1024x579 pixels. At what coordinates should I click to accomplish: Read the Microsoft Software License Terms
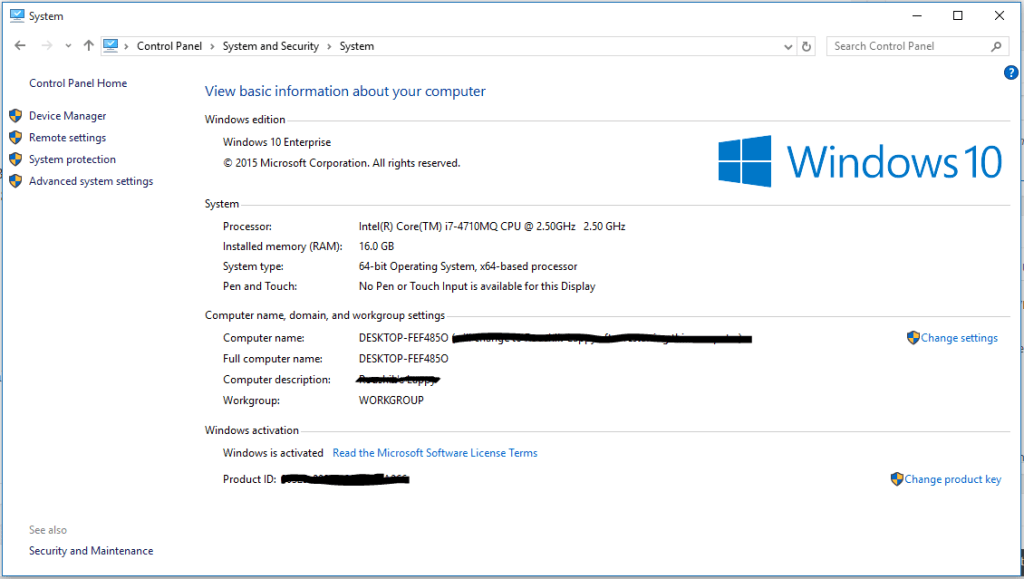click(435, 453)
